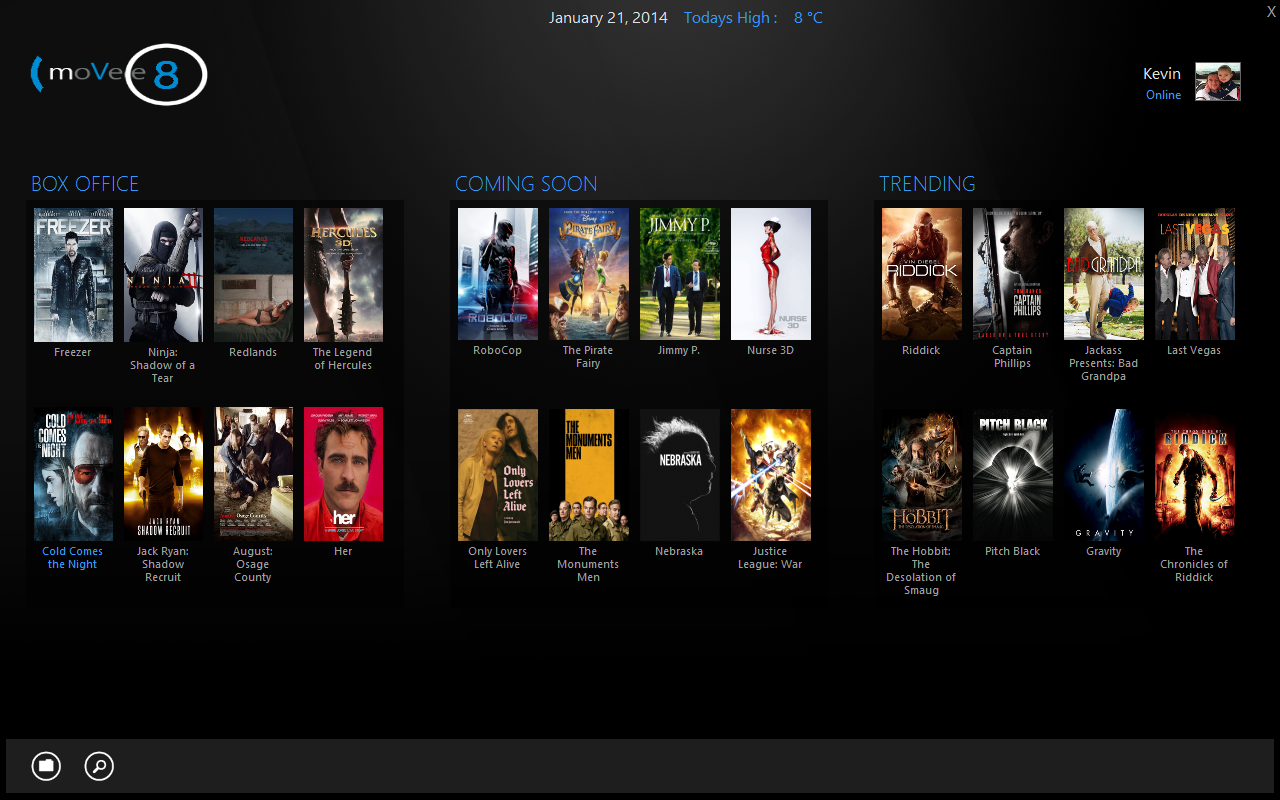The height and width of the screenshot is (800, 1280).
Task: Close the moVee app with X
Action: click(x=1271, y=11)
